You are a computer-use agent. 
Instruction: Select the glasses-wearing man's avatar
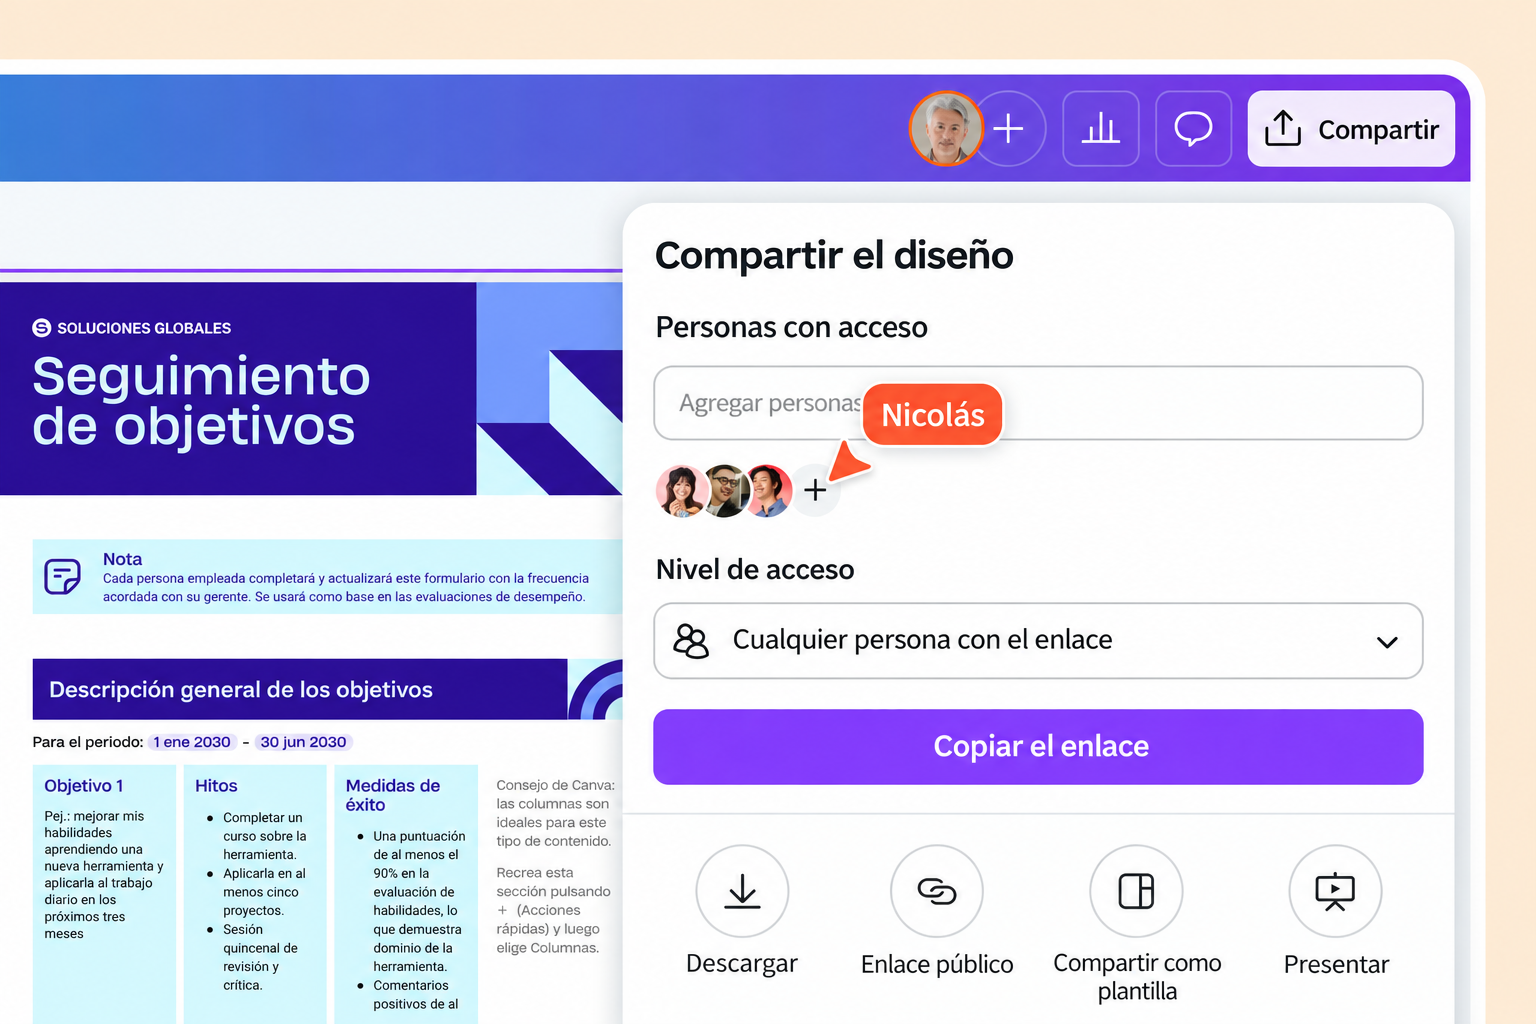725,490
